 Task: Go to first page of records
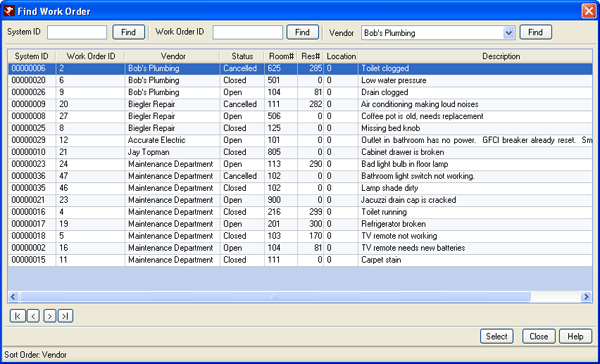coord(18,316)
